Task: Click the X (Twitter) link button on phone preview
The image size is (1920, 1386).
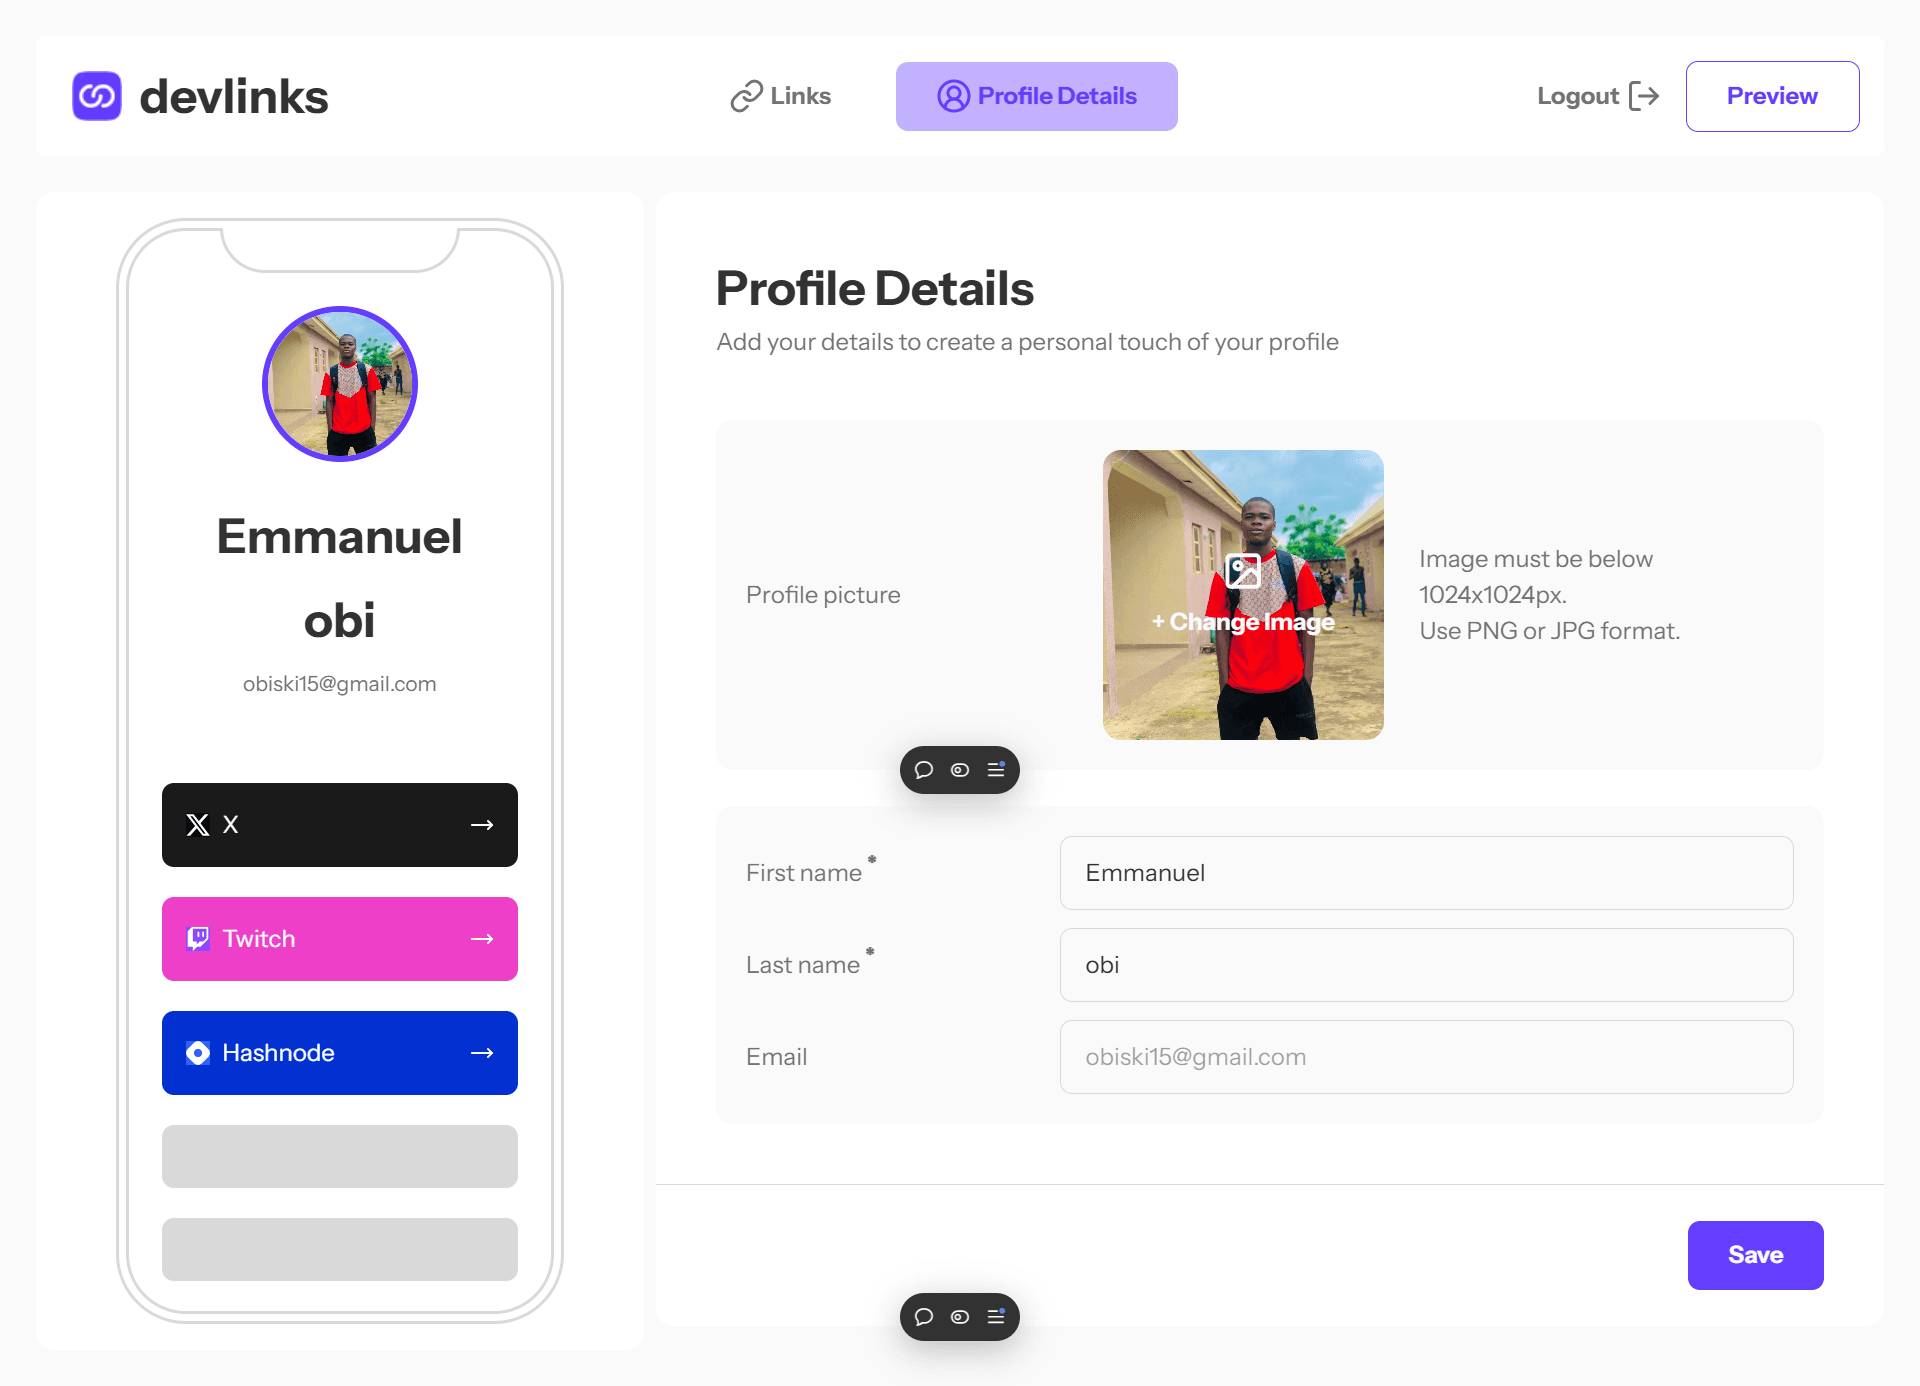Action: pos(340,824)
